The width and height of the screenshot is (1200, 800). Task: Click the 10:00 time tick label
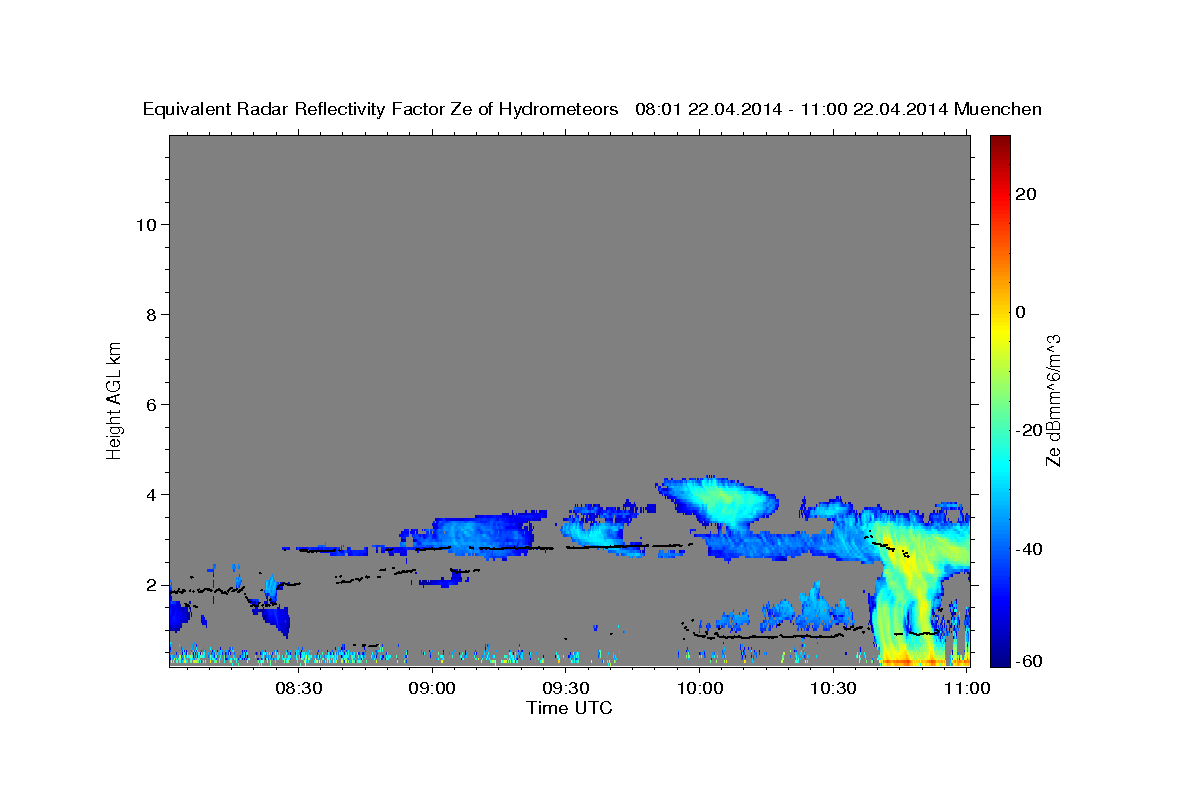[x=700, y=688]
